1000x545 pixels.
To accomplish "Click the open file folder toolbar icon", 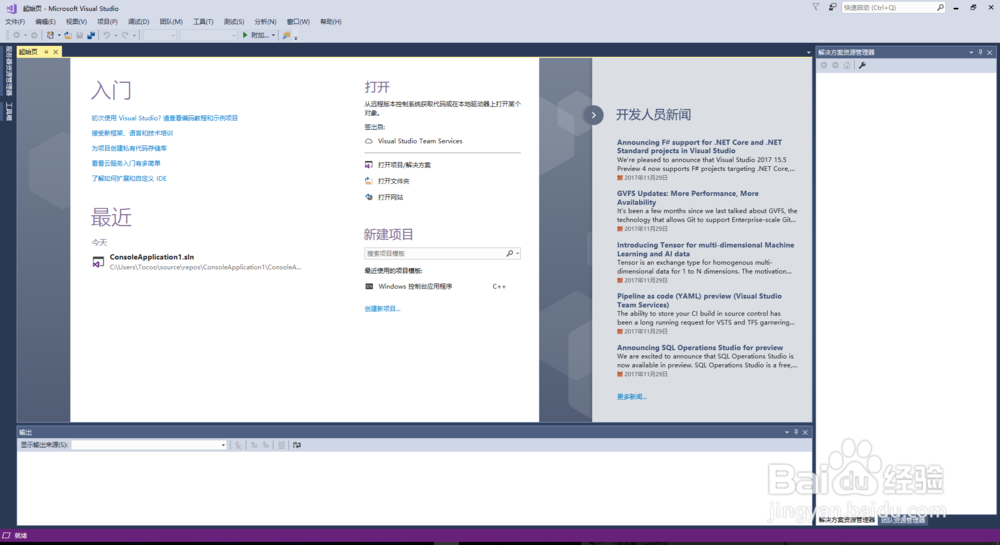I will 68,35.
